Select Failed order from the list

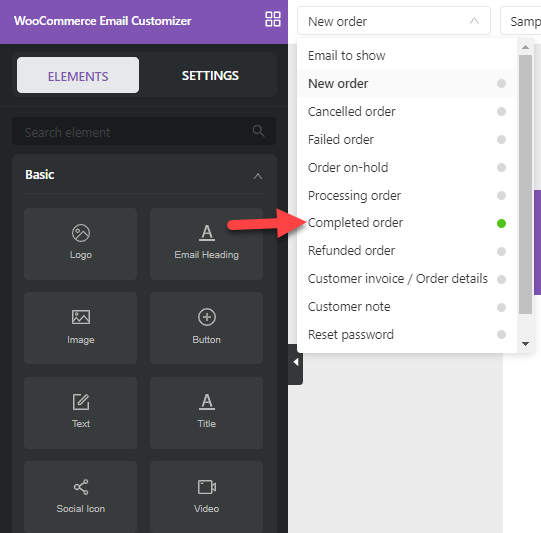click(x=407, y=139)
